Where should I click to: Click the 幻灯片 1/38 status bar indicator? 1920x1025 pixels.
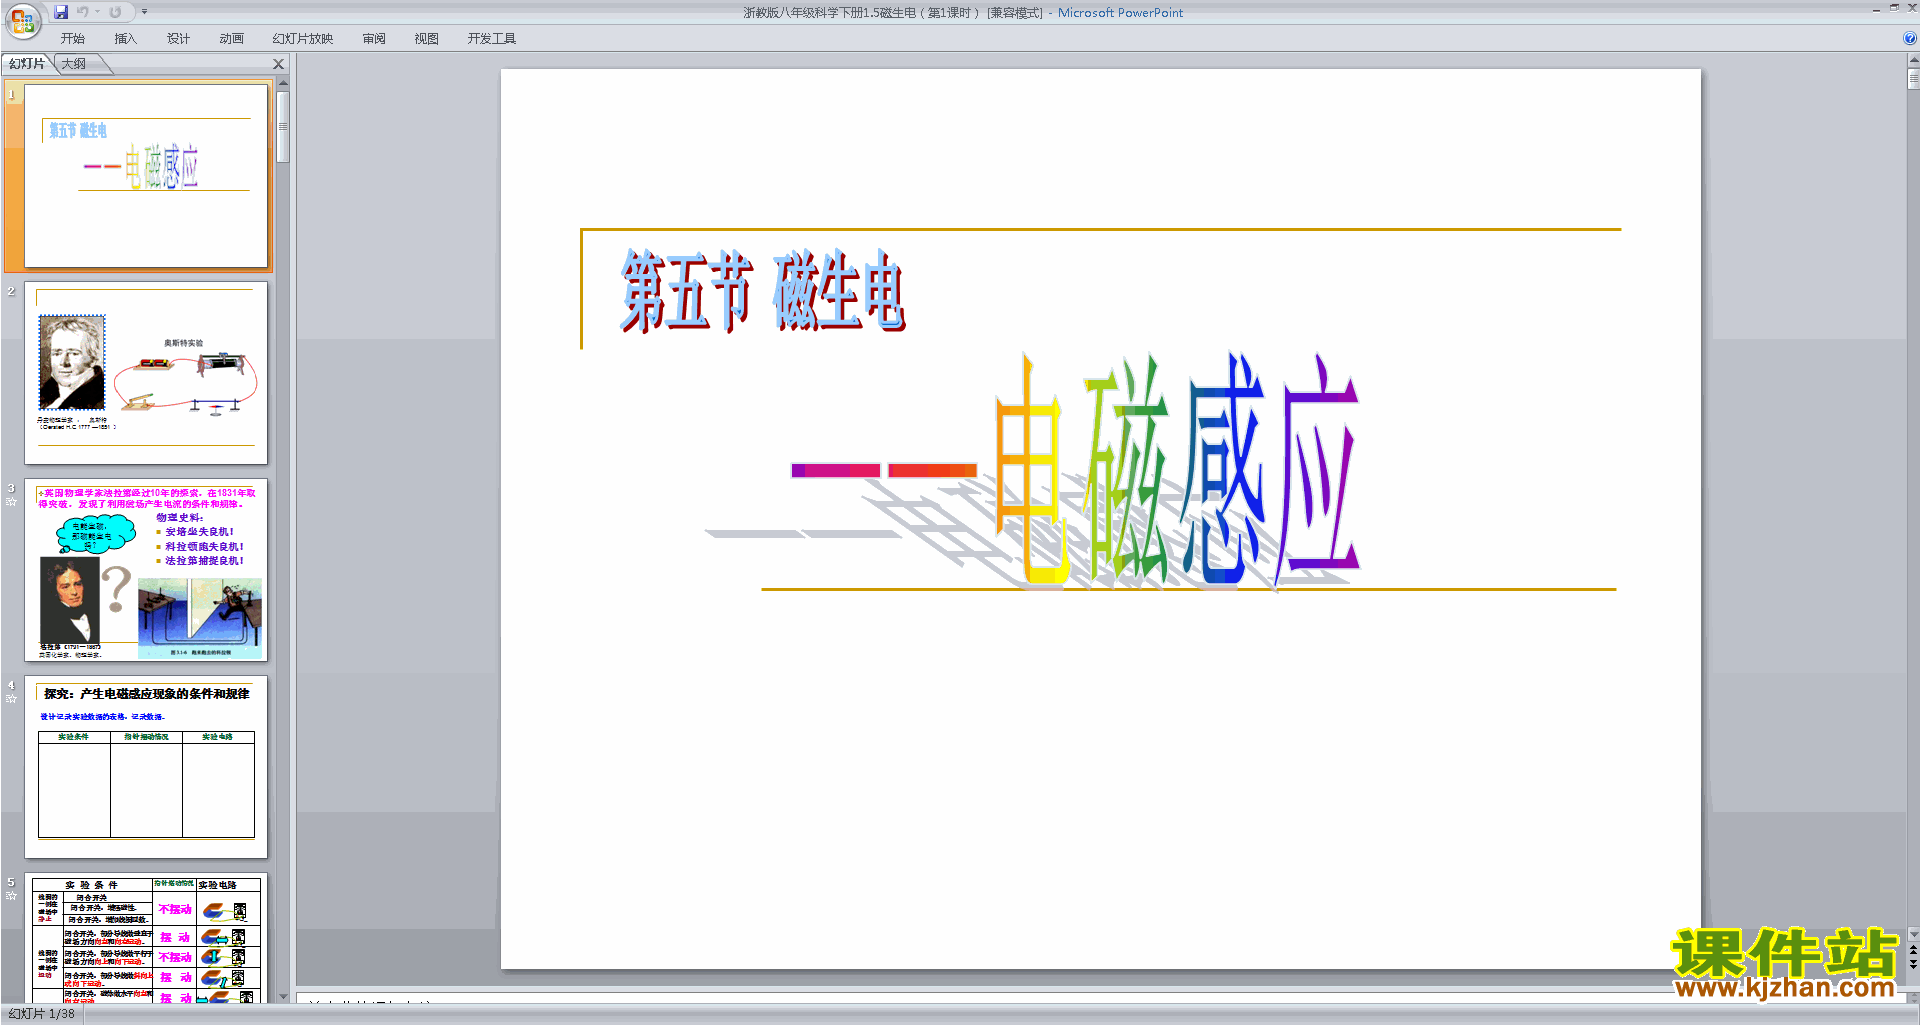pos(42,1014)
